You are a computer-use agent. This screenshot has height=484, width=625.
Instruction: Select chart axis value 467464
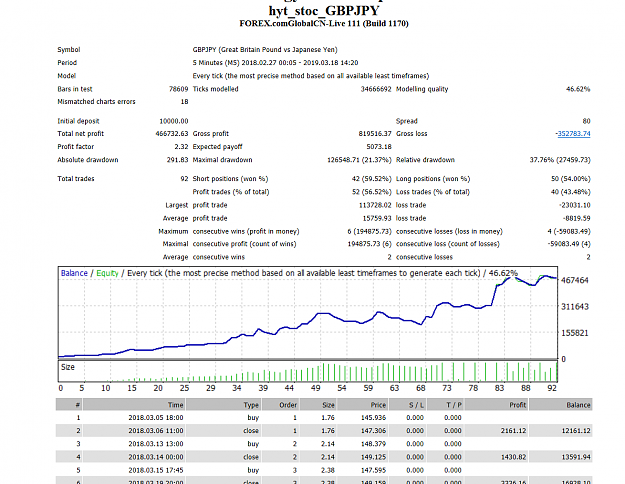click(575, 280)
